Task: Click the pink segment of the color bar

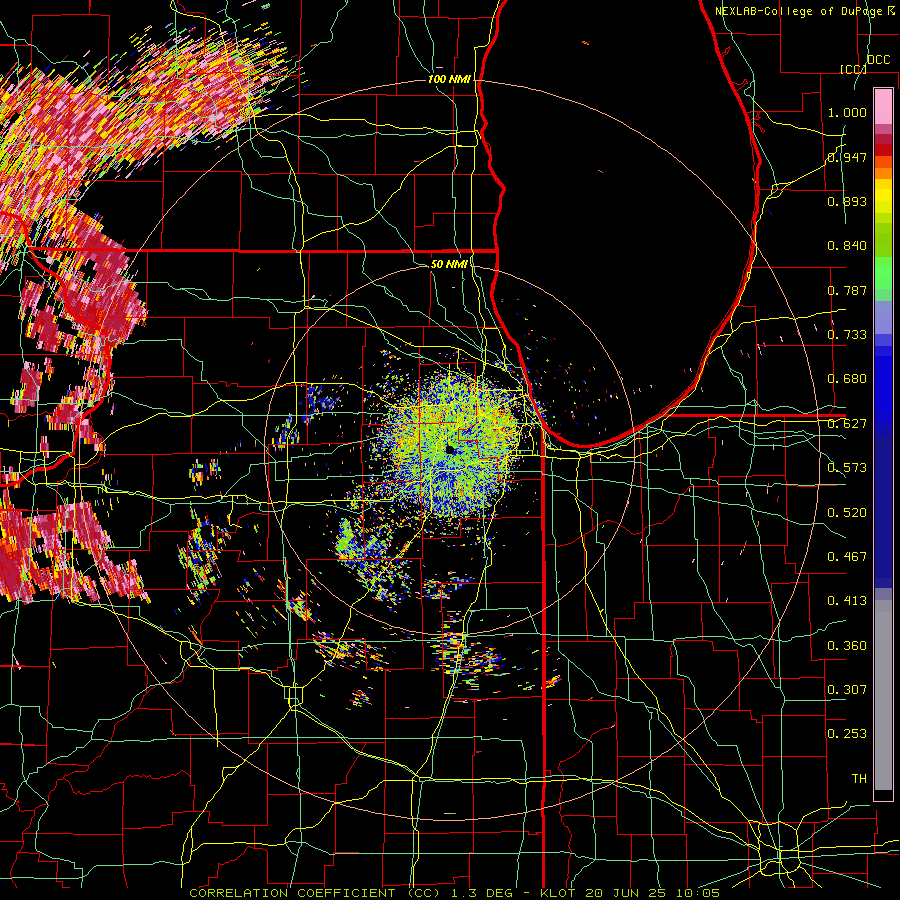Action: pos(883,107)
